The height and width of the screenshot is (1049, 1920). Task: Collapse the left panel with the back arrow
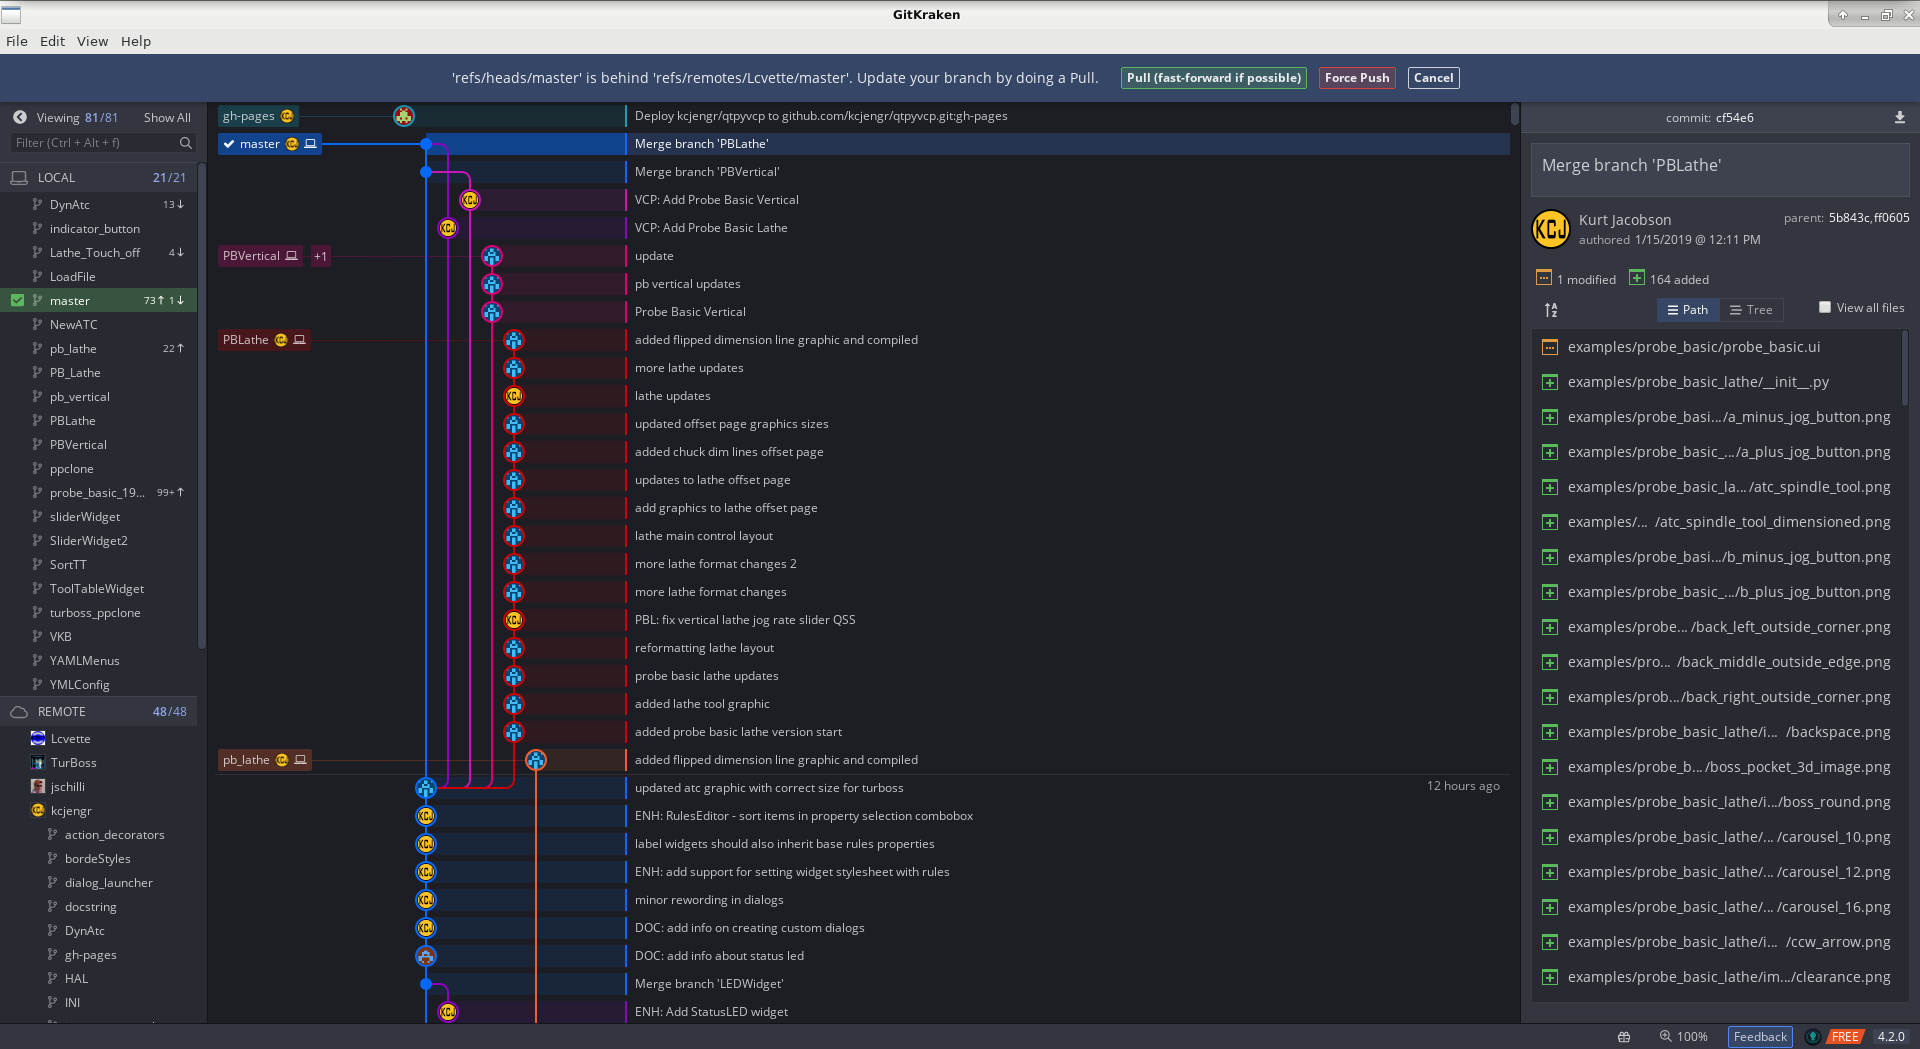pyautogui.click(x=19, y=117)
